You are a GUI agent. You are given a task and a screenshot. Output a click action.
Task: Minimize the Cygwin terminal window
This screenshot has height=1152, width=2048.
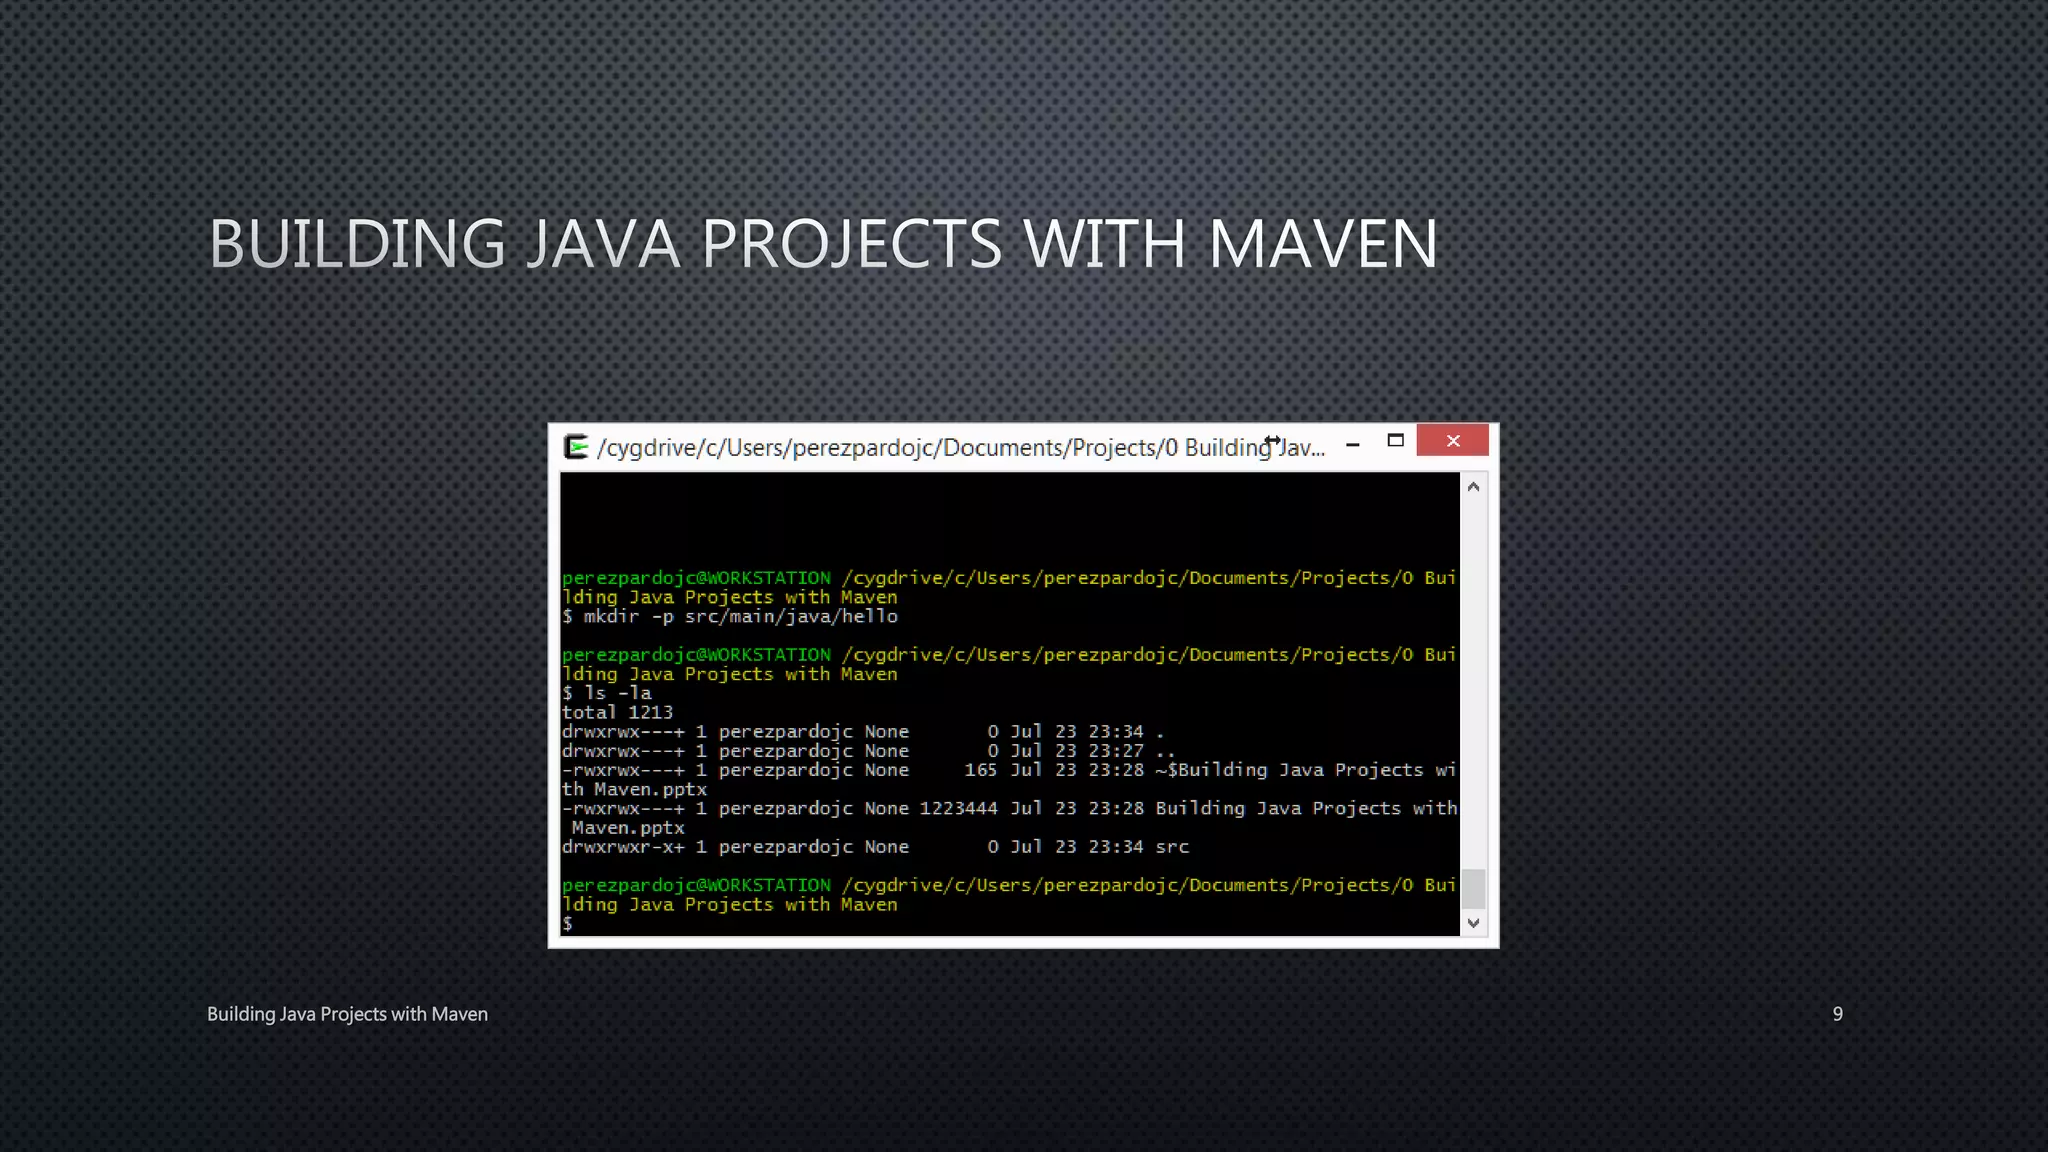click(x=1353, y=444)
